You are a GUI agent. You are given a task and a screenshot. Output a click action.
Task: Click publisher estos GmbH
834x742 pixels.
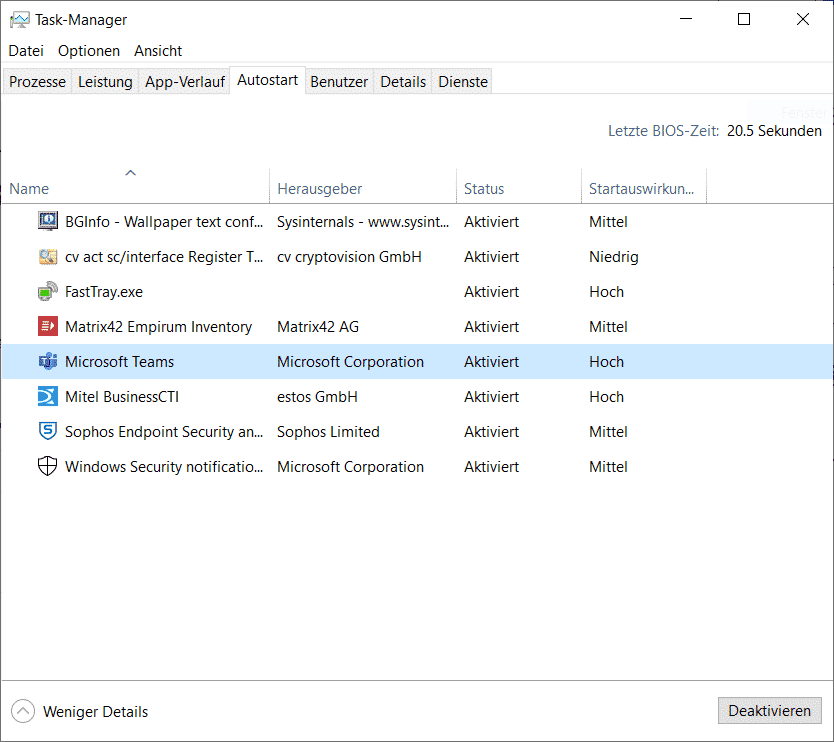(317, 397)
